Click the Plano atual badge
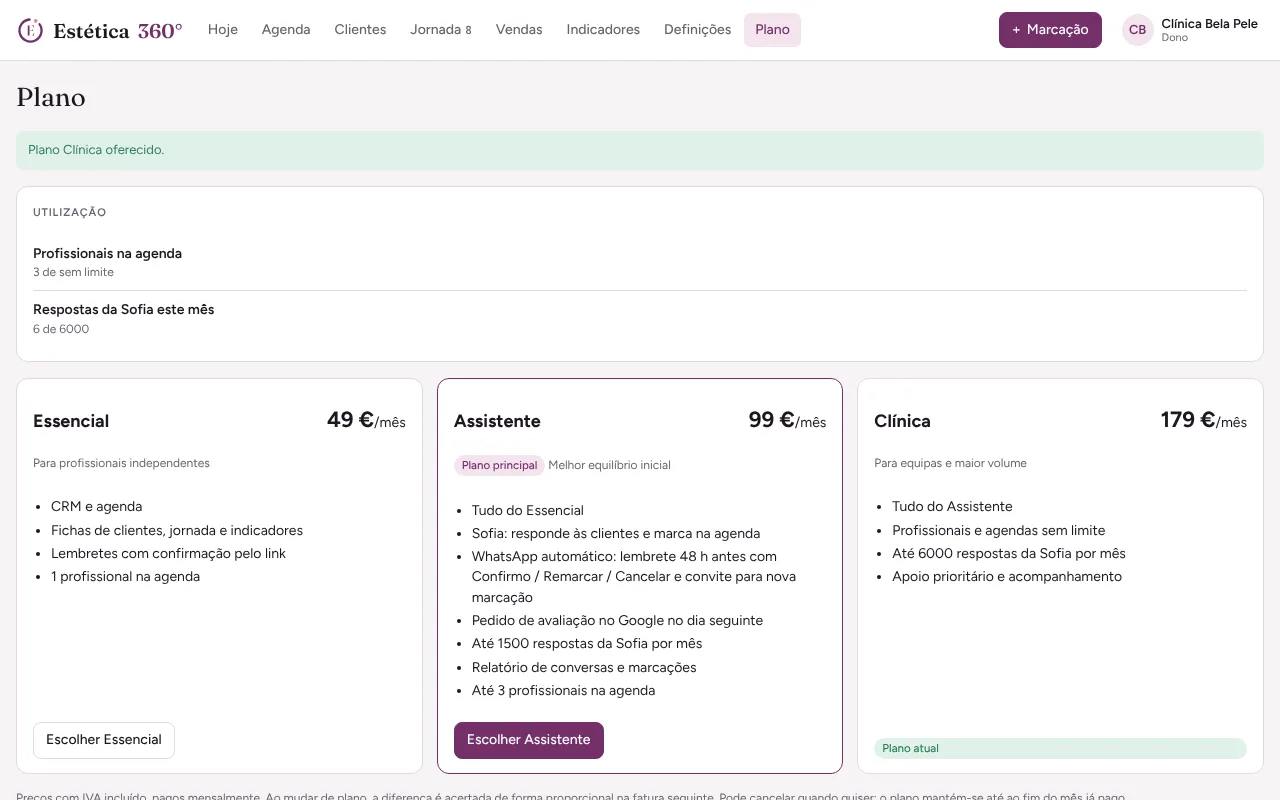1280x800 pixels. (x=1060, y=748)
